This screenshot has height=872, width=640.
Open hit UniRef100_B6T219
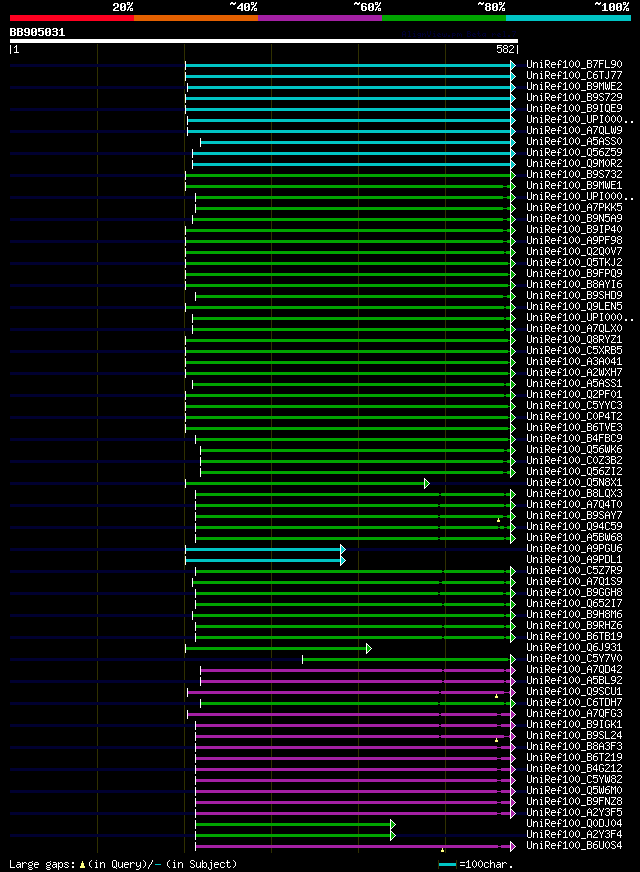click(574, 757)
